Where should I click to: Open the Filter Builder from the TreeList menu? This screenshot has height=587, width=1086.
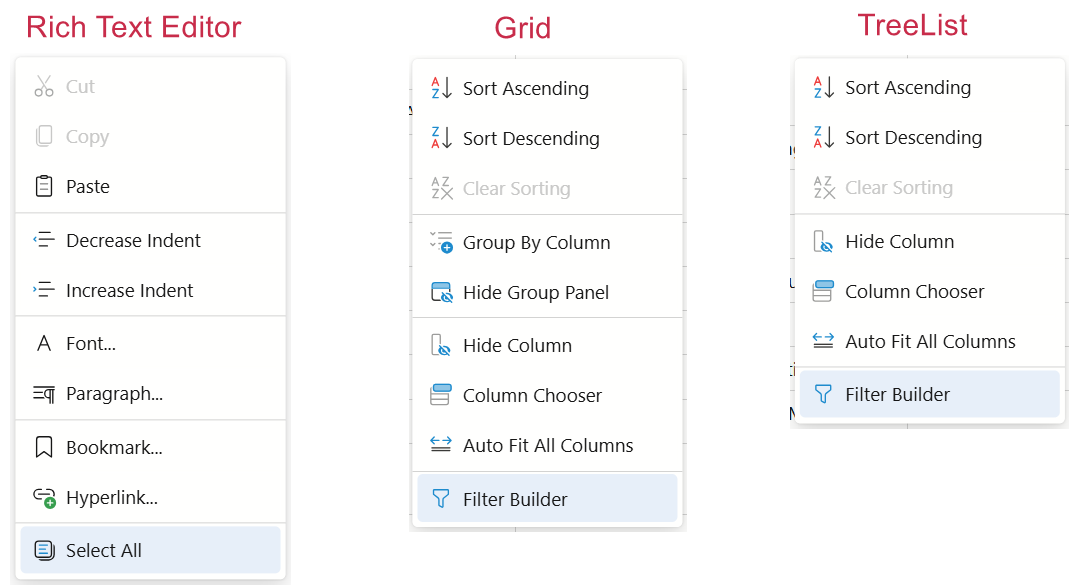pos(900,394)
